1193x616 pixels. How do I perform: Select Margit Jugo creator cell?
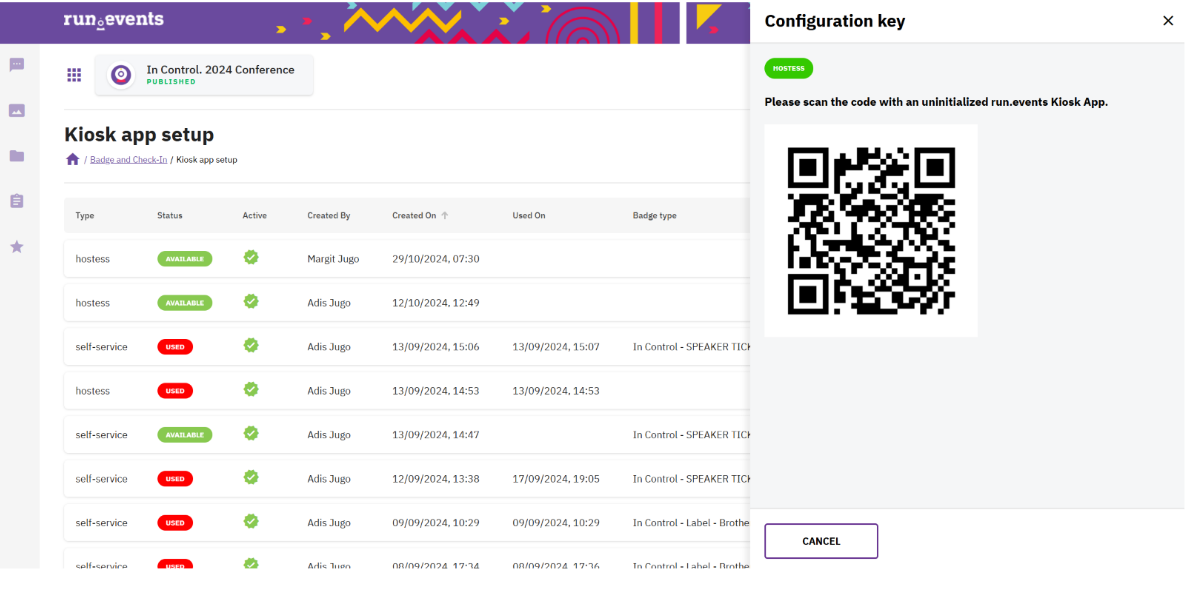333,259
